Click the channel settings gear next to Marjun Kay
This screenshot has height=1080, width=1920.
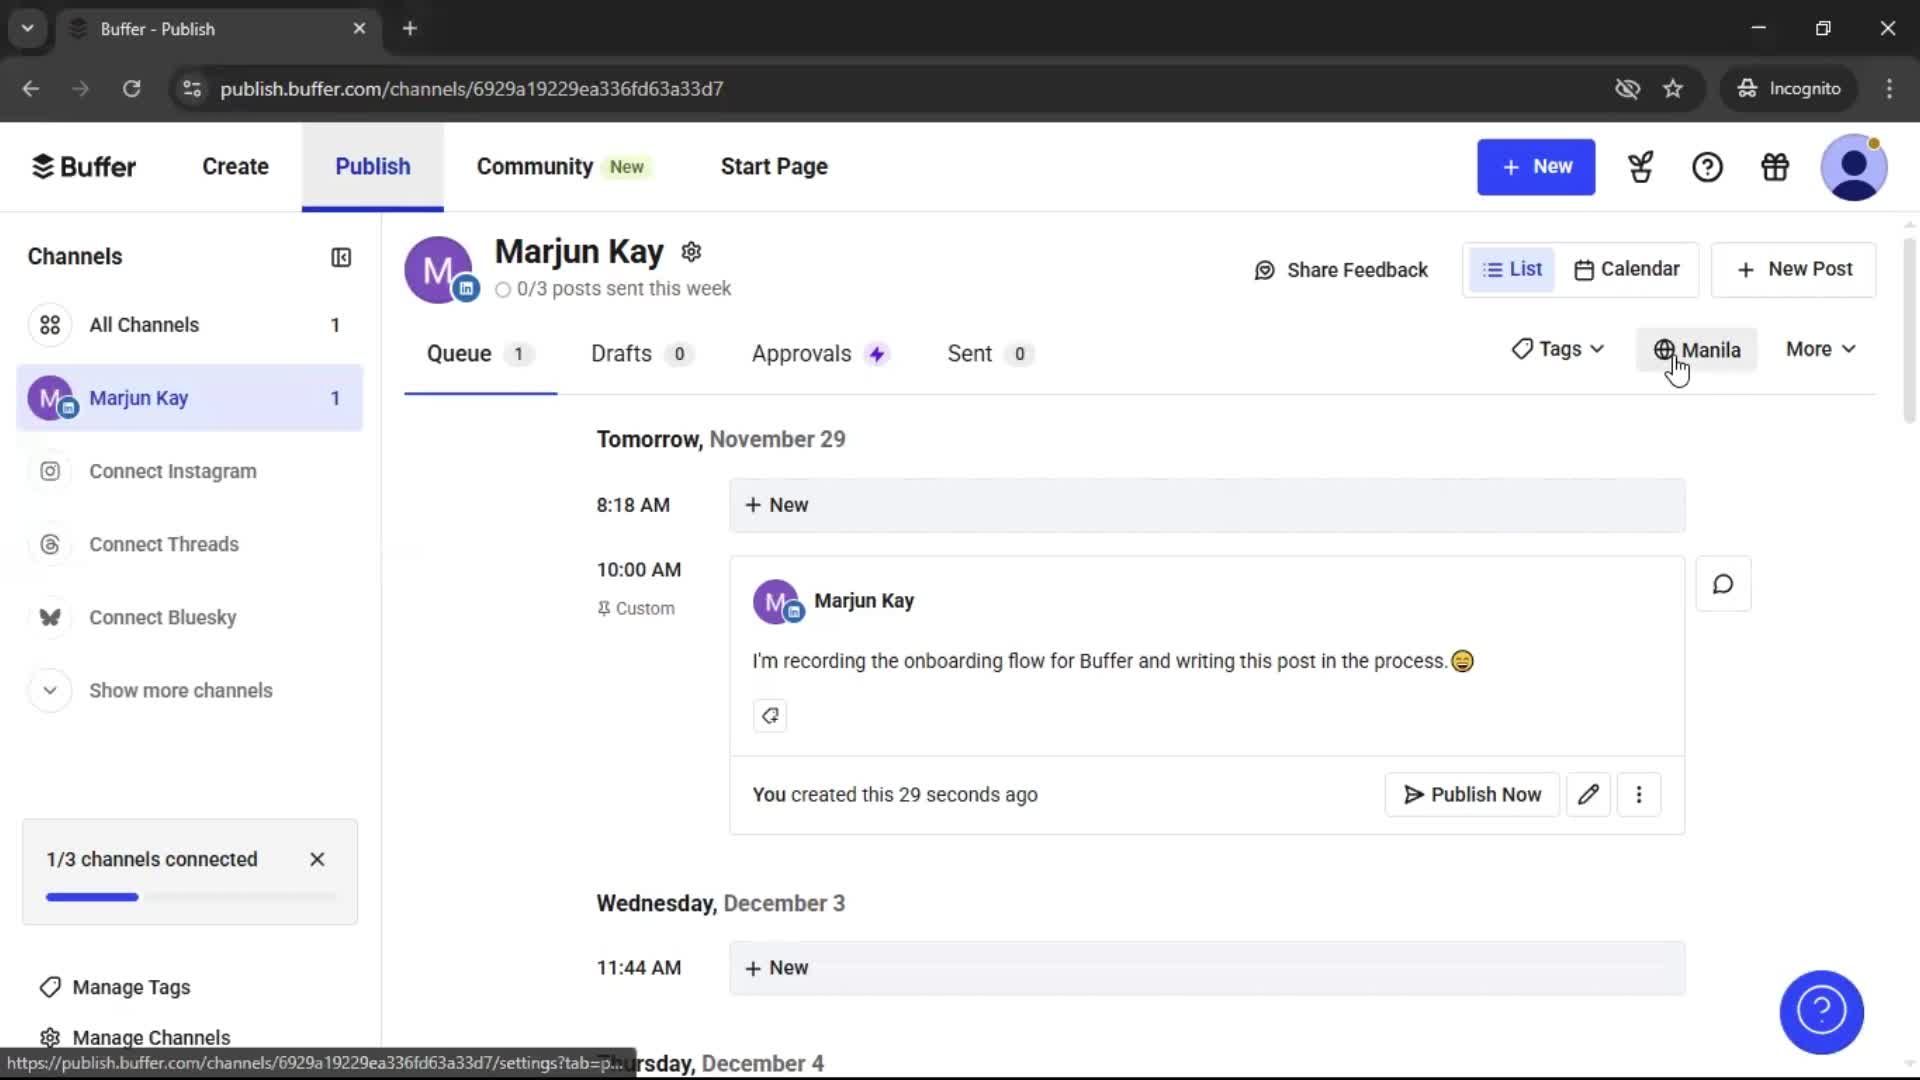pyautogui.click(x=691, y=251)
